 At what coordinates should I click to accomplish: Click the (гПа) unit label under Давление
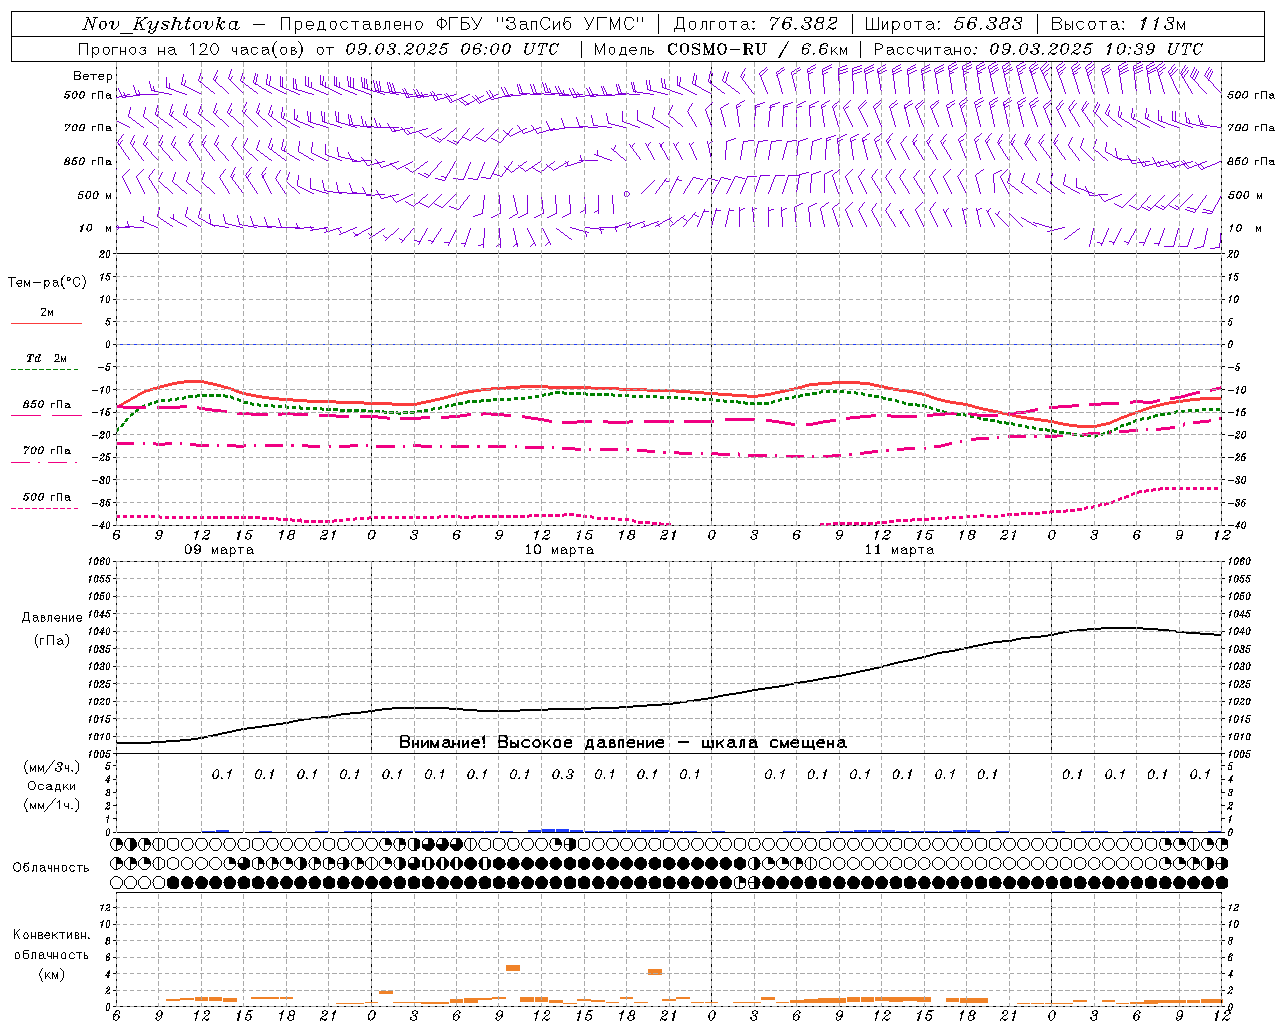(52, 640)
